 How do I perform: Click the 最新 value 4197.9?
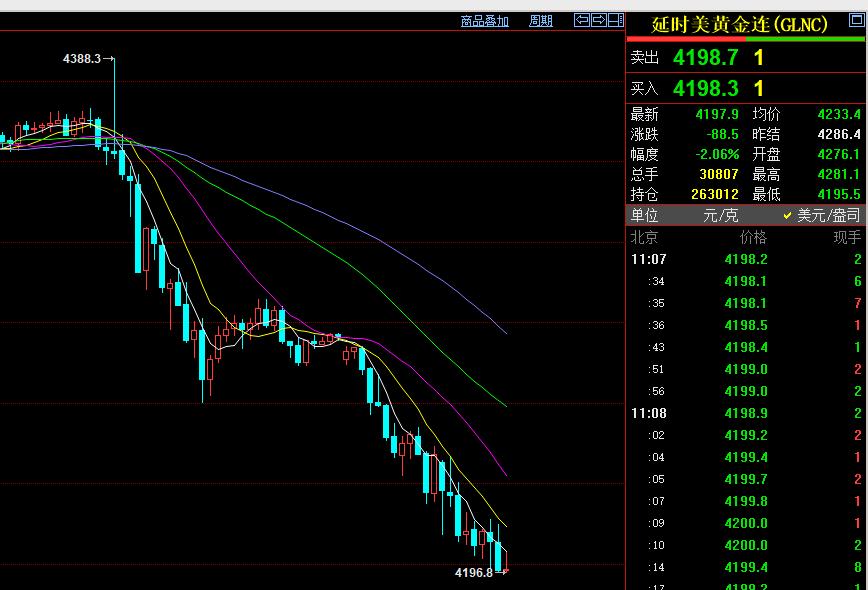tap(717, 115)
